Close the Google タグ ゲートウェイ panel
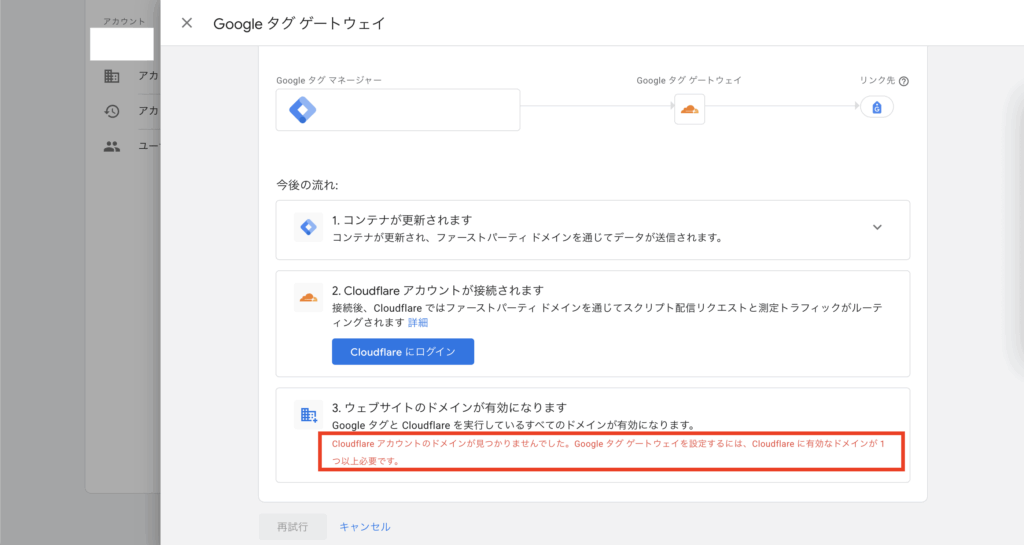 (x=187, y=23)
